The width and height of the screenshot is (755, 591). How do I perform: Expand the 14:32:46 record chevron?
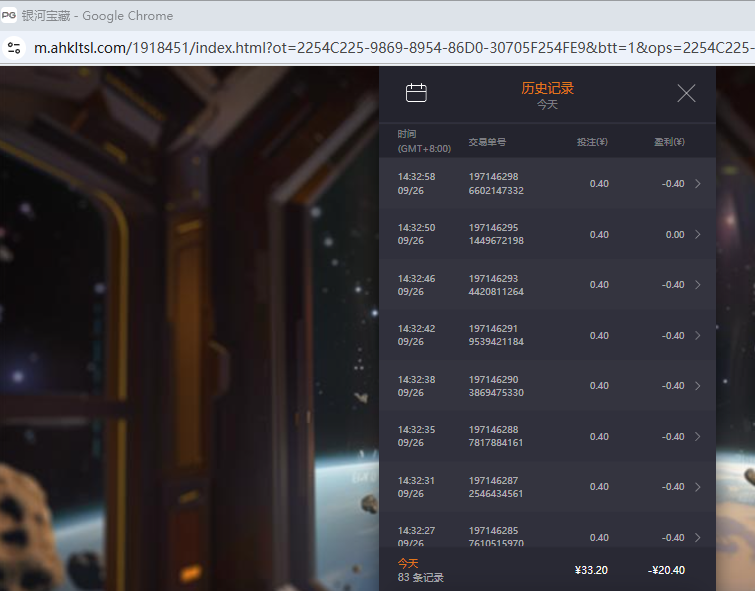(x=697, y=285)
